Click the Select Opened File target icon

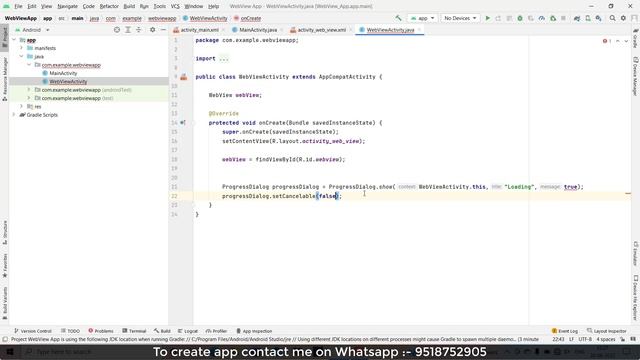pyautogui.click(x=117, y=30)
